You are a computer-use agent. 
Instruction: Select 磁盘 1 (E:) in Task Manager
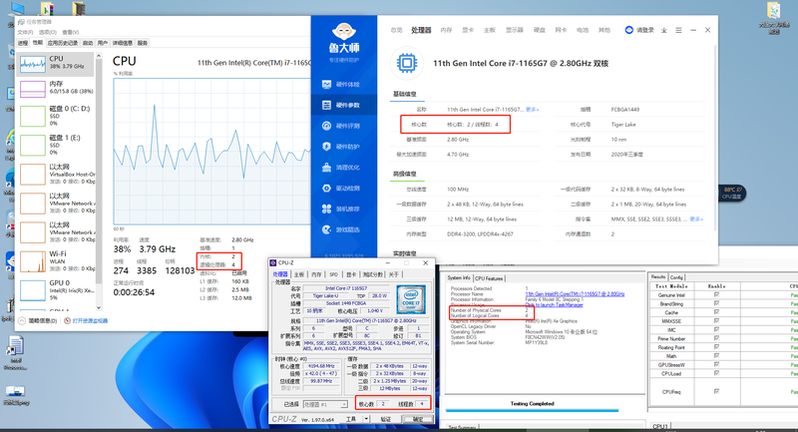click(x=56, y=145)
